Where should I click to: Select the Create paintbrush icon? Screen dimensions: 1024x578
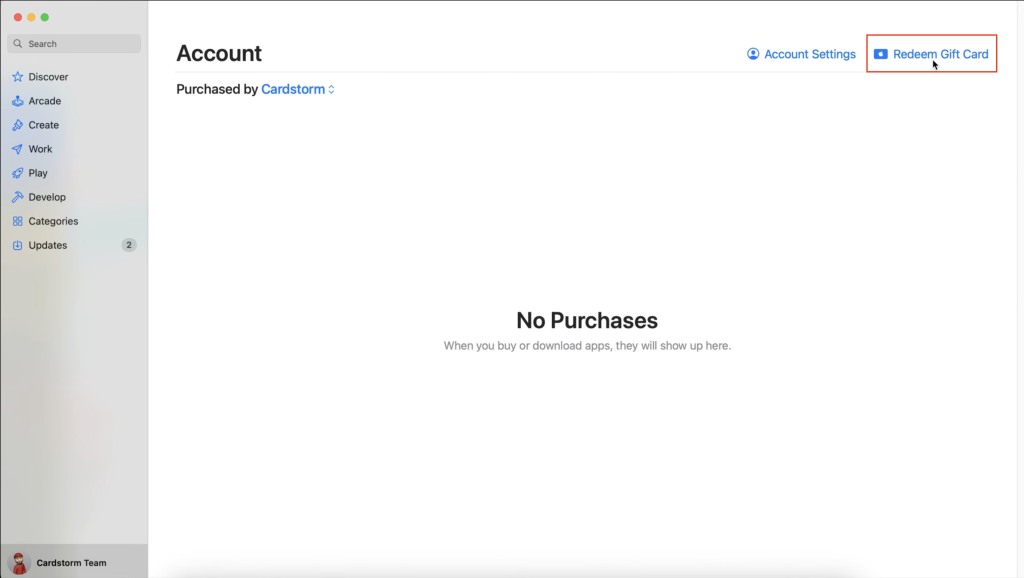(18, 125)
